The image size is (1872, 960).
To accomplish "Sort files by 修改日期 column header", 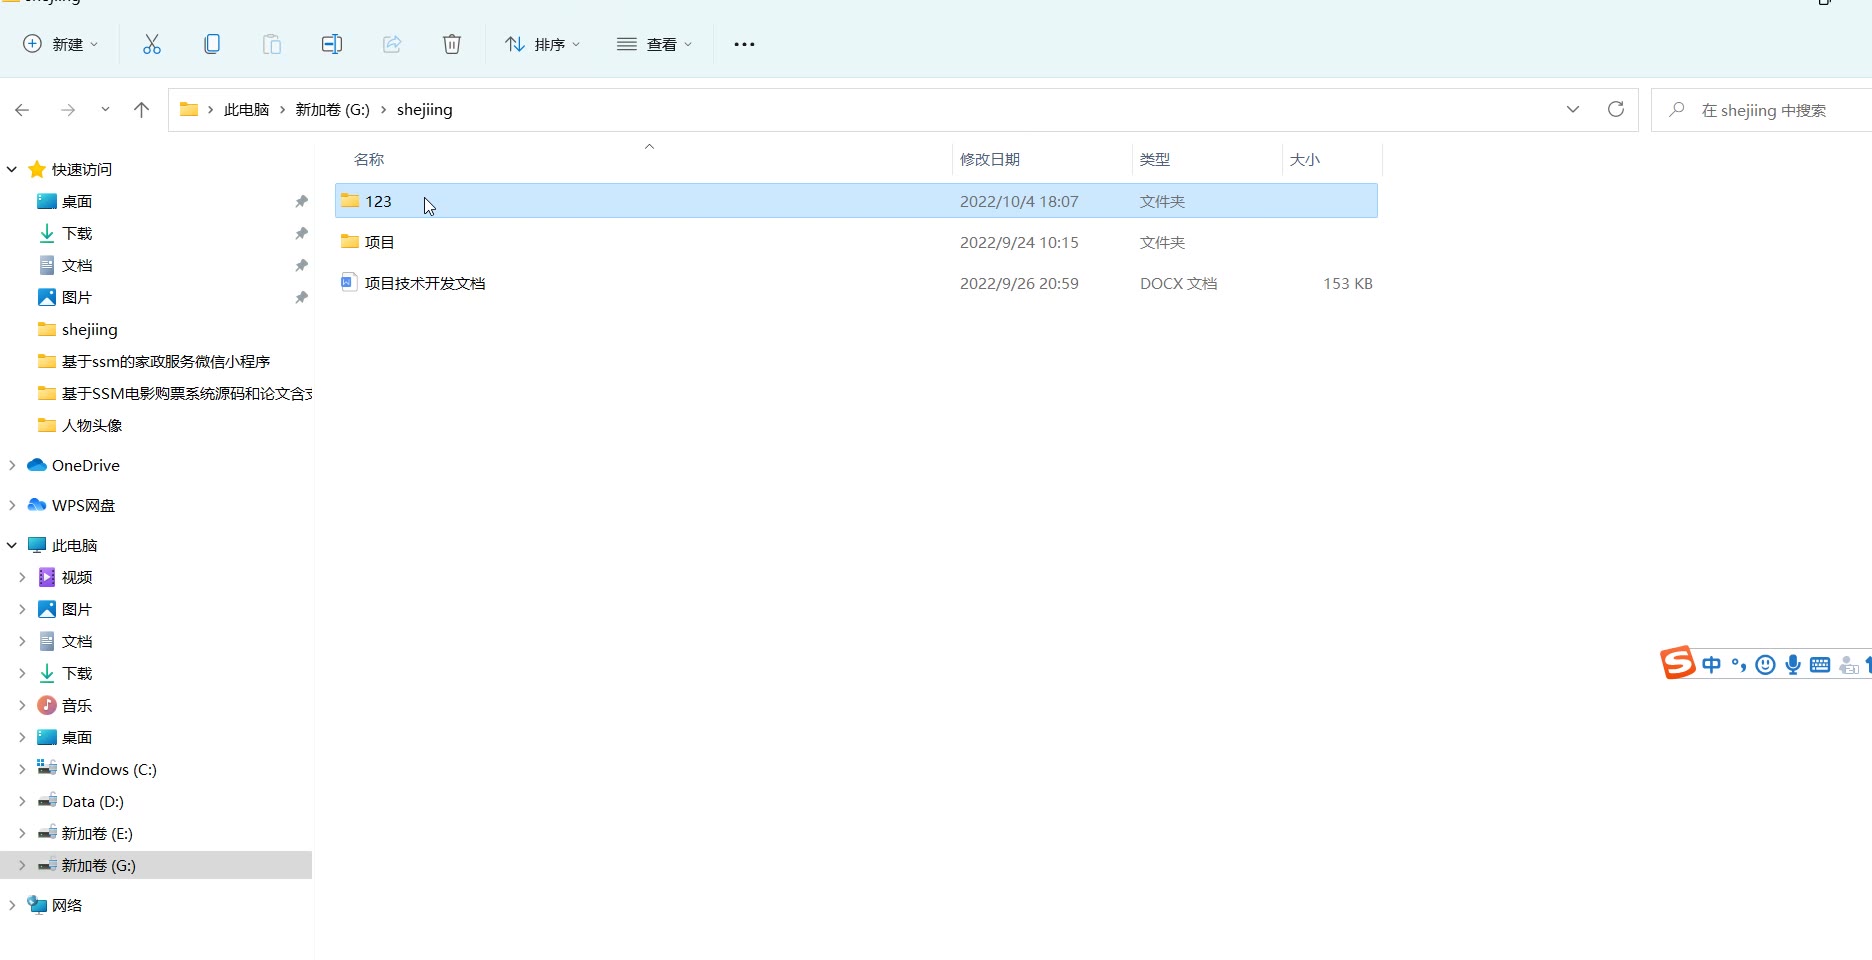I will pyautogui.click(x=990, y=159).
